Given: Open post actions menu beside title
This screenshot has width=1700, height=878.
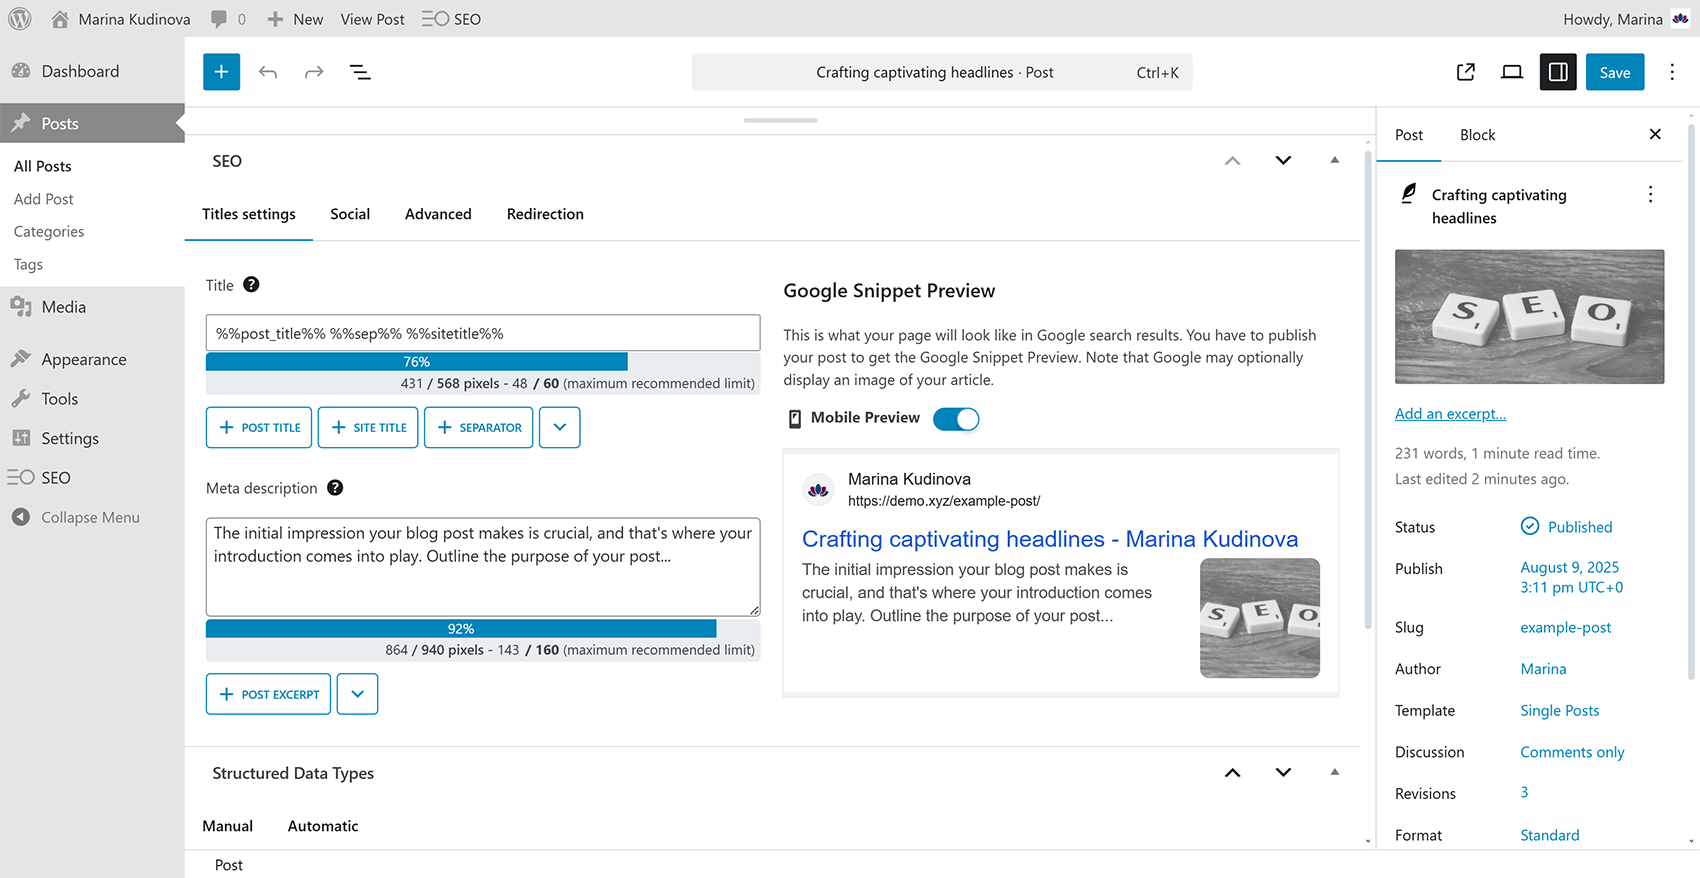Looking at the screenshot, I should [1650, 195].
